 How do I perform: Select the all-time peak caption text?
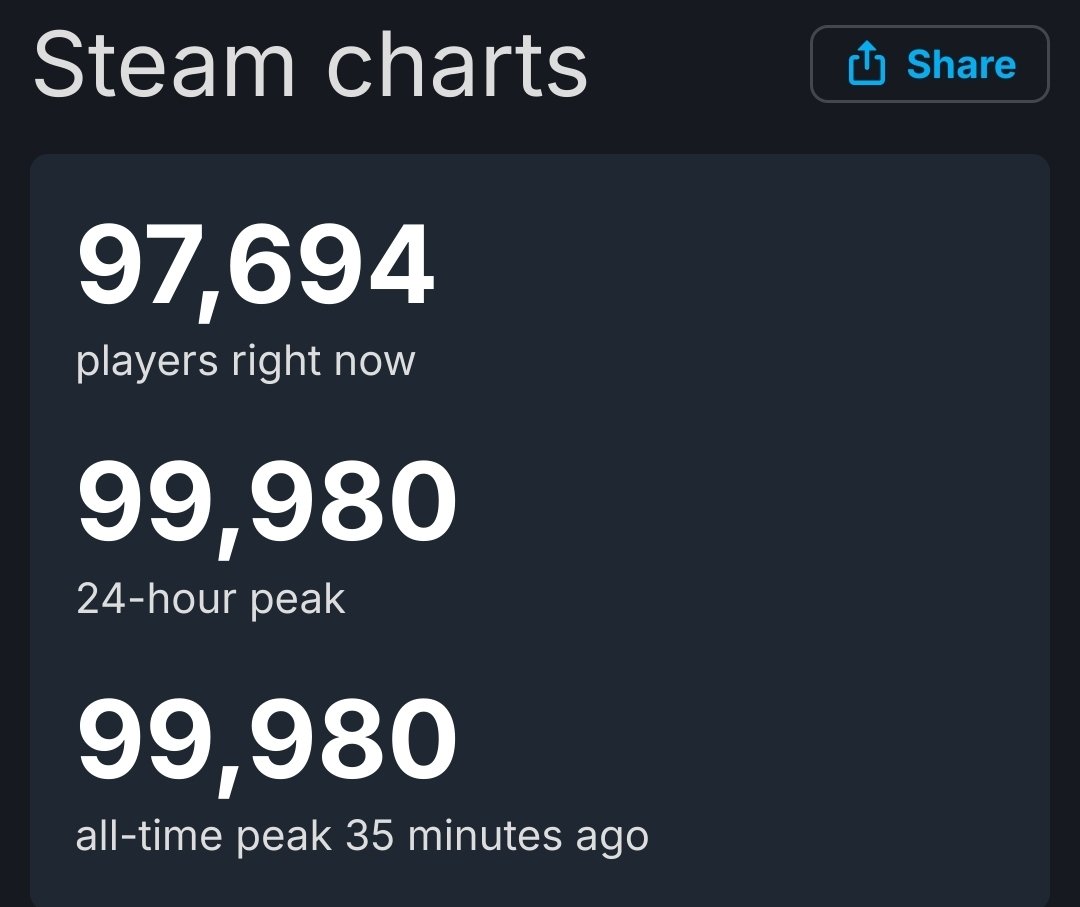(x=203, y=837)
